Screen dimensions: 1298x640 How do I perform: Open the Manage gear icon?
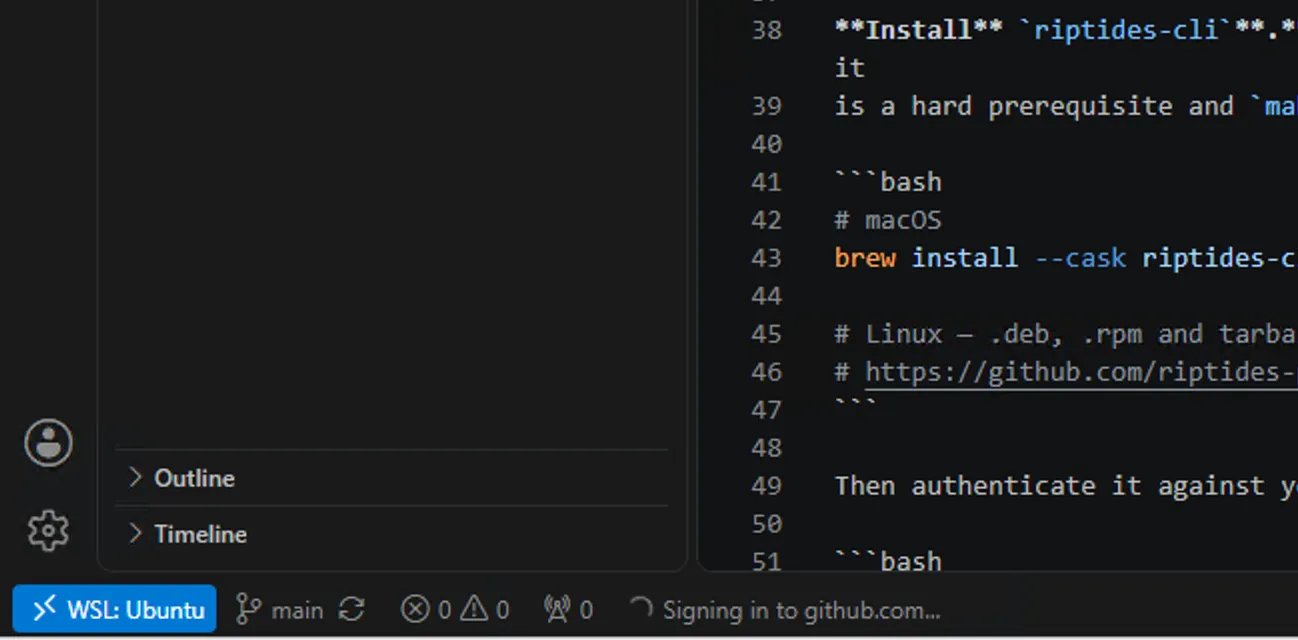point(48,530)
